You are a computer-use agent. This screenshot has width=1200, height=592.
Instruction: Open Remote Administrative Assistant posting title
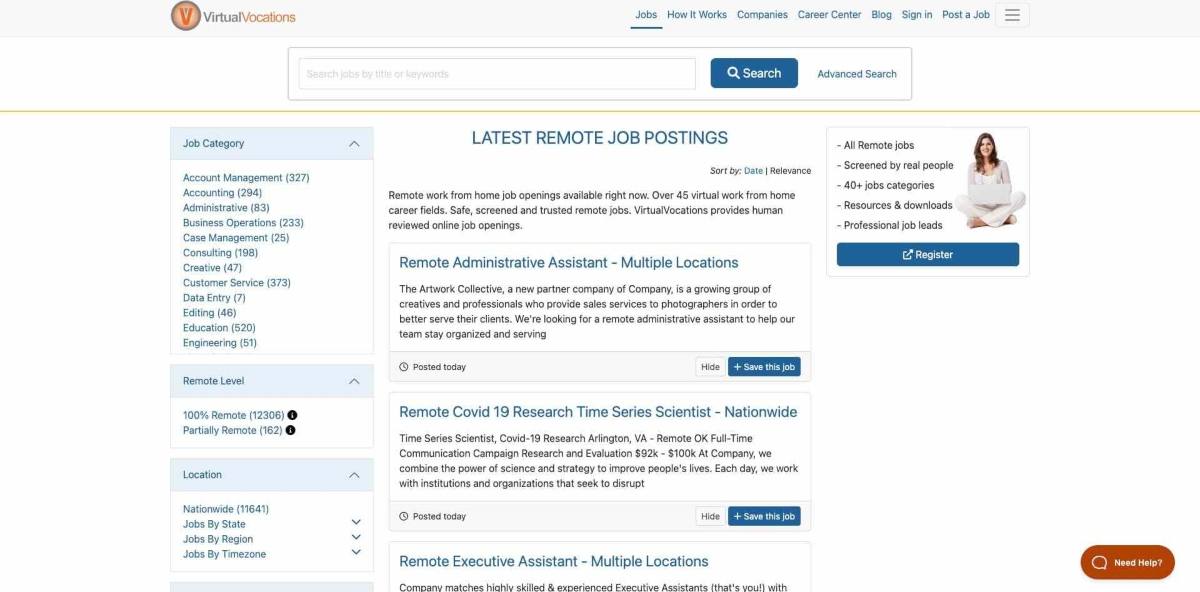pos(568,263)
